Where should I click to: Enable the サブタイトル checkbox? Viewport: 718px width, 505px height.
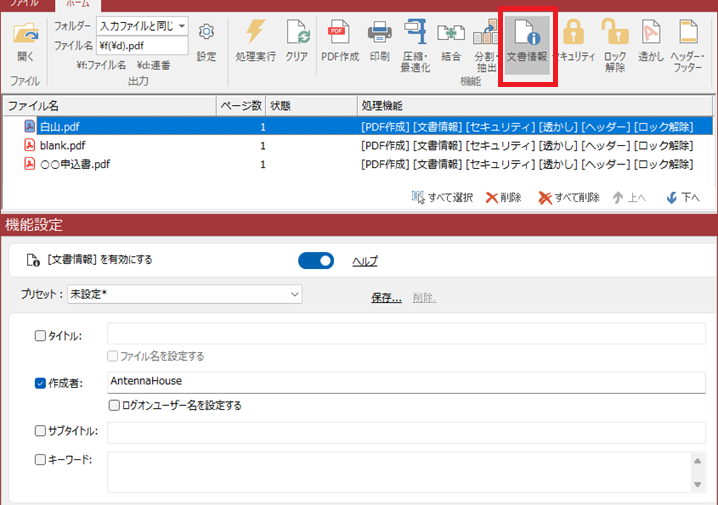coord(40,430)
